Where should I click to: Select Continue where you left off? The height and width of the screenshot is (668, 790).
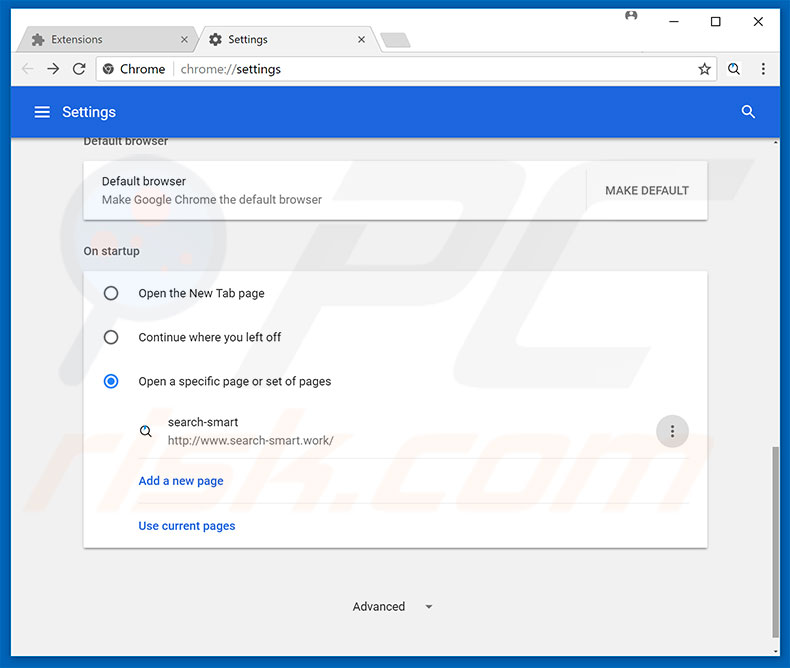111,337
